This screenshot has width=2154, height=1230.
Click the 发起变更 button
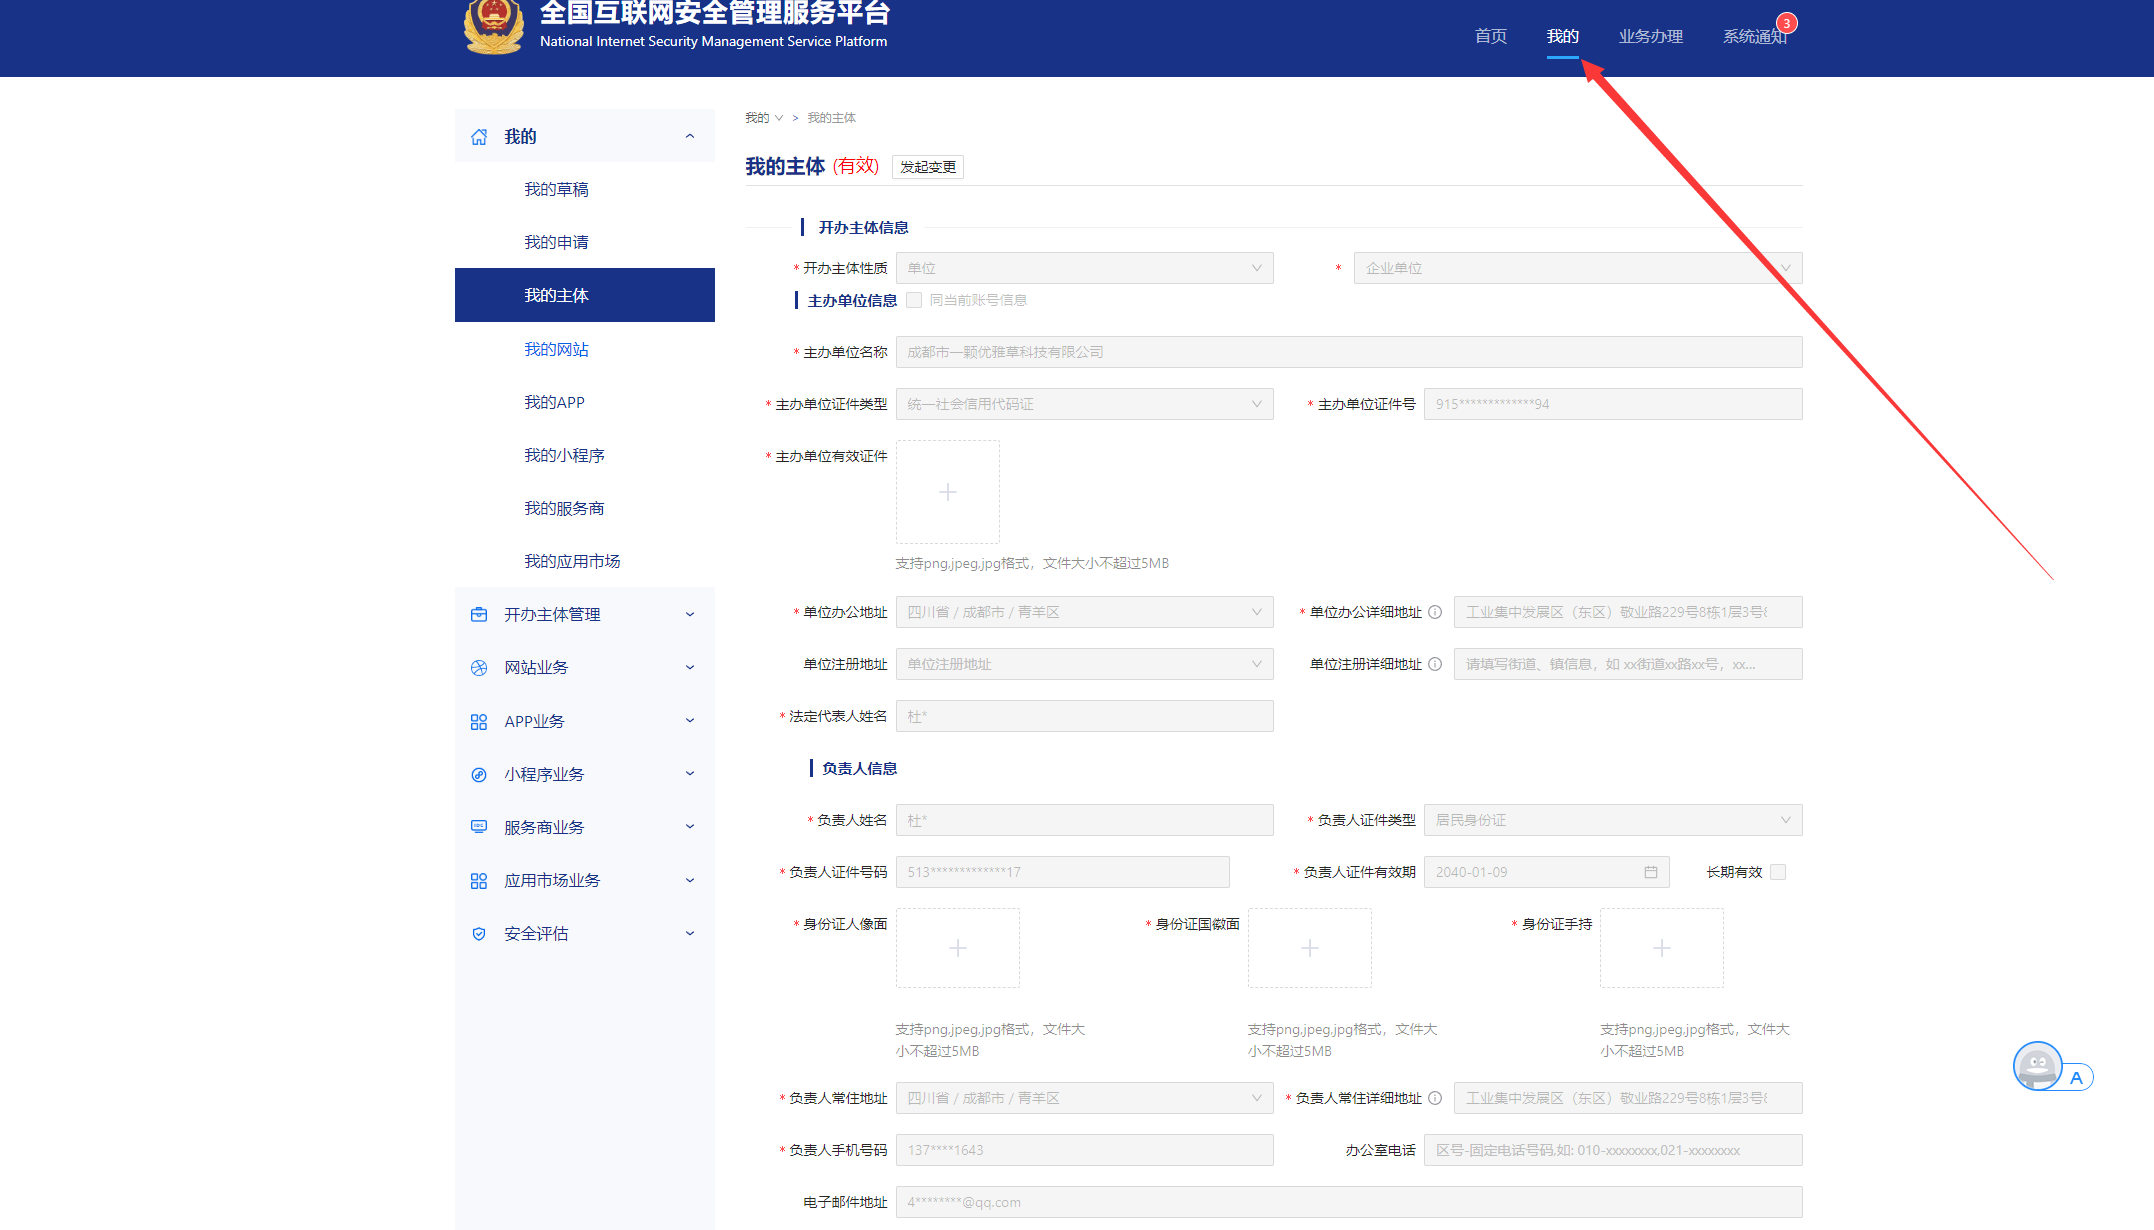pyautogui.click(x=927, y=167)
